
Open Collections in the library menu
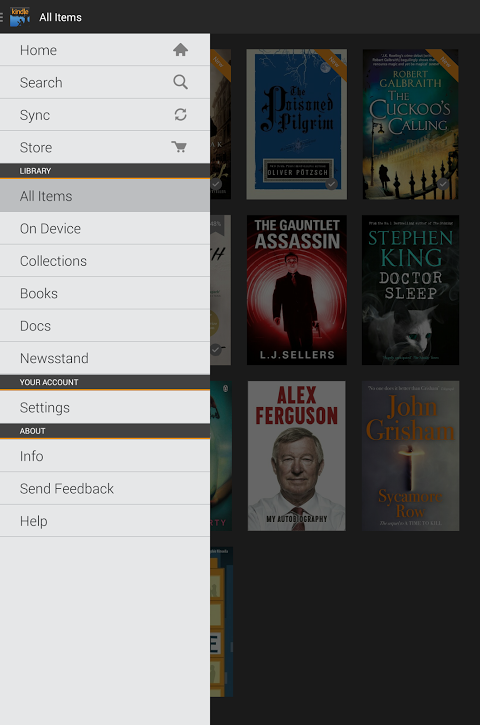tap(105, 261)
